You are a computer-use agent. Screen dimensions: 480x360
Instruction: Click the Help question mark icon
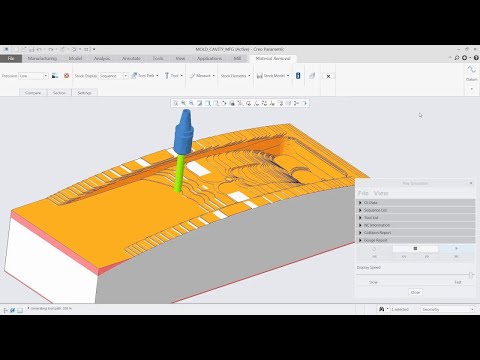[476, 58]
